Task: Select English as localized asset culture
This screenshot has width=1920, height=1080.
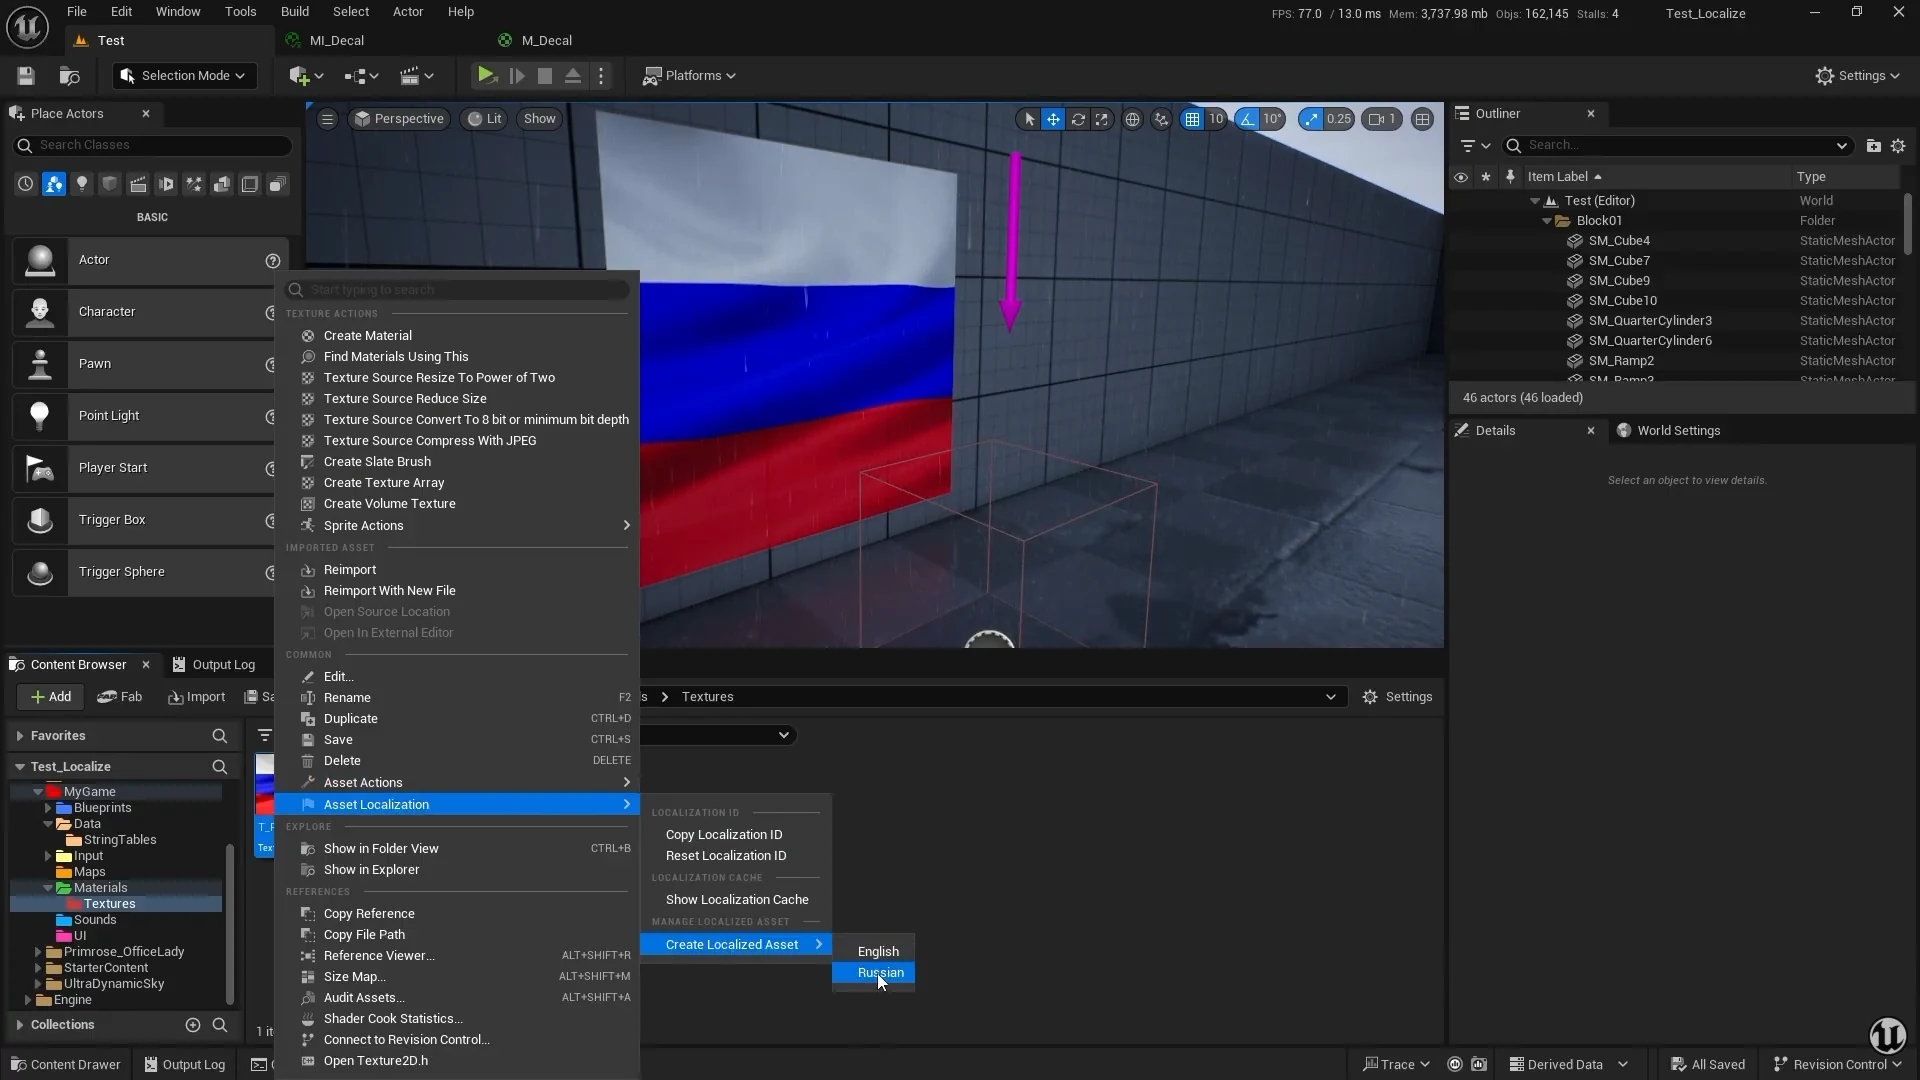Action: point(873,952)
